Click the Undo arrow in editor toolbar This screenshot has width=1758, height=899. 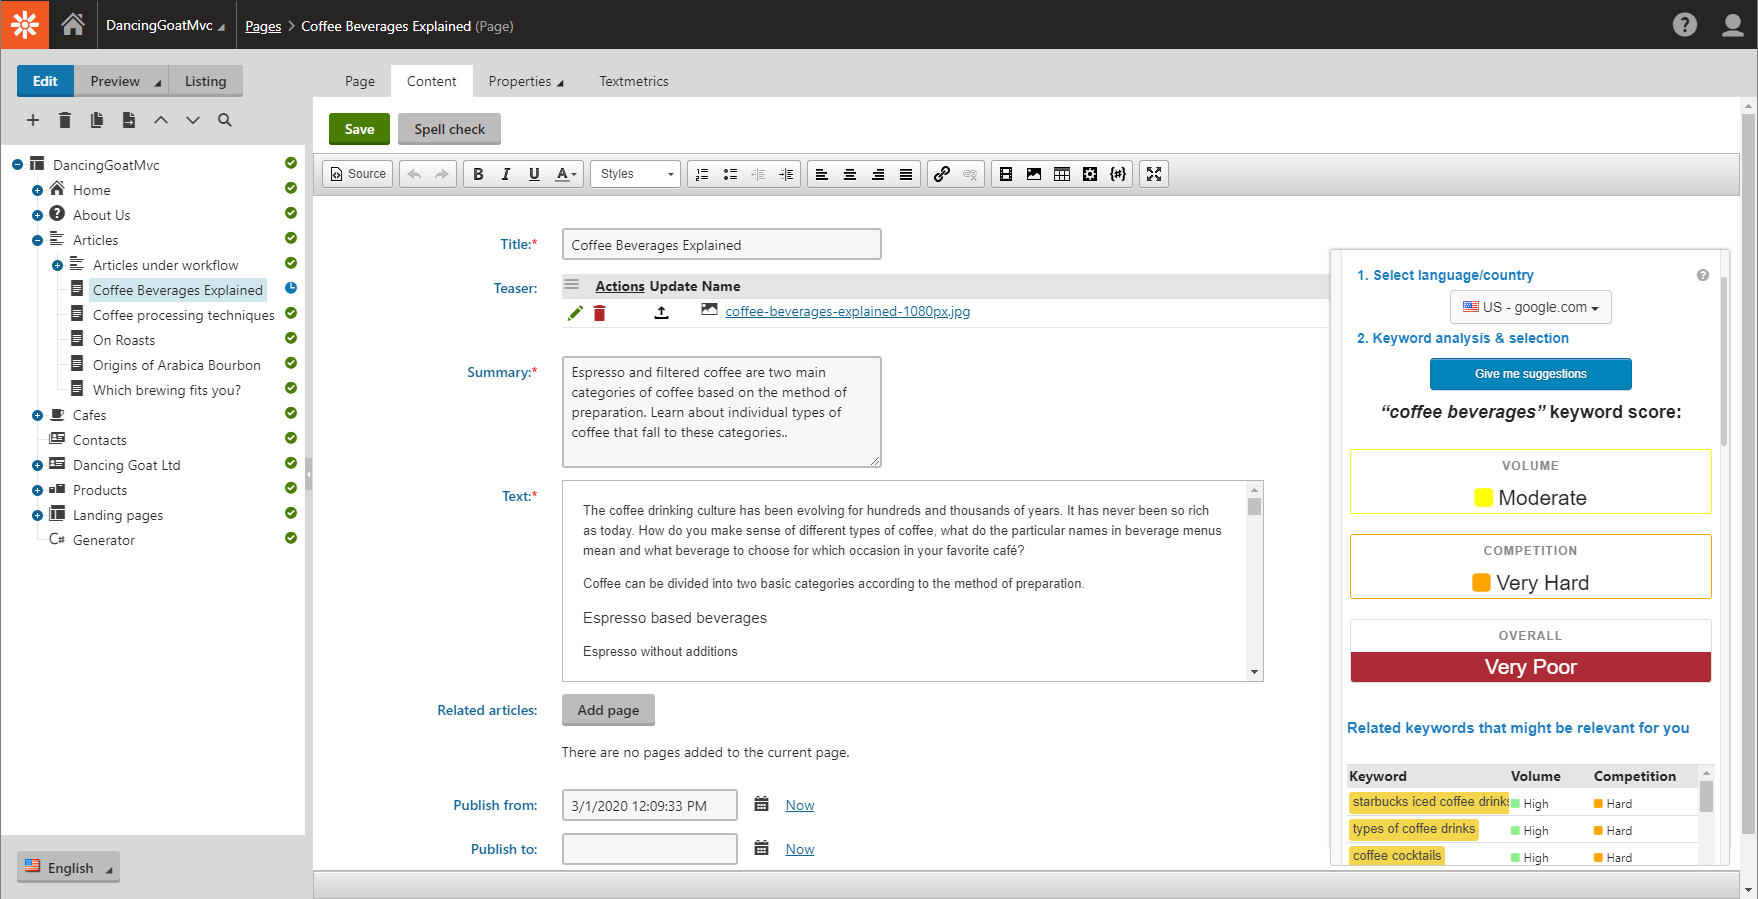(x=414, y=174)
